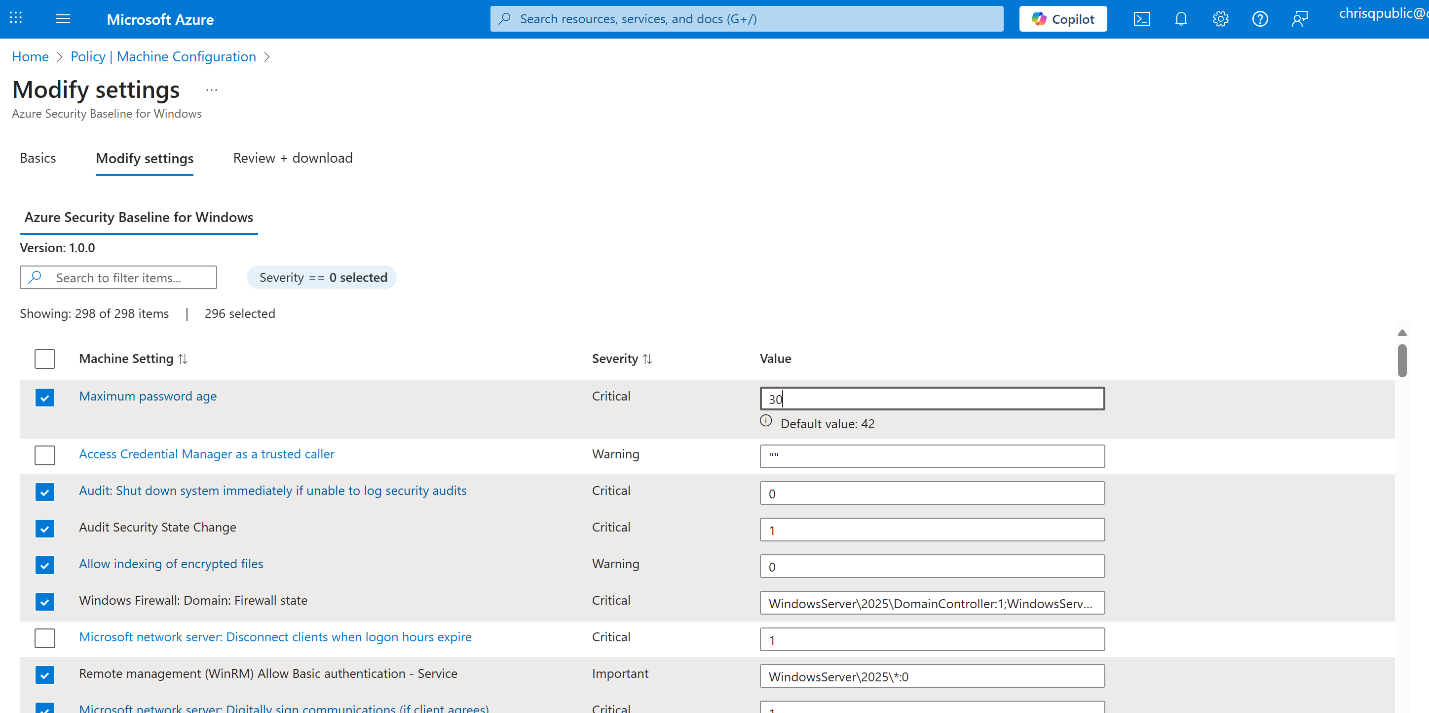Sort the Severity column
Viewport: 1429px width, 713px height.
click(x=622, y=358)
